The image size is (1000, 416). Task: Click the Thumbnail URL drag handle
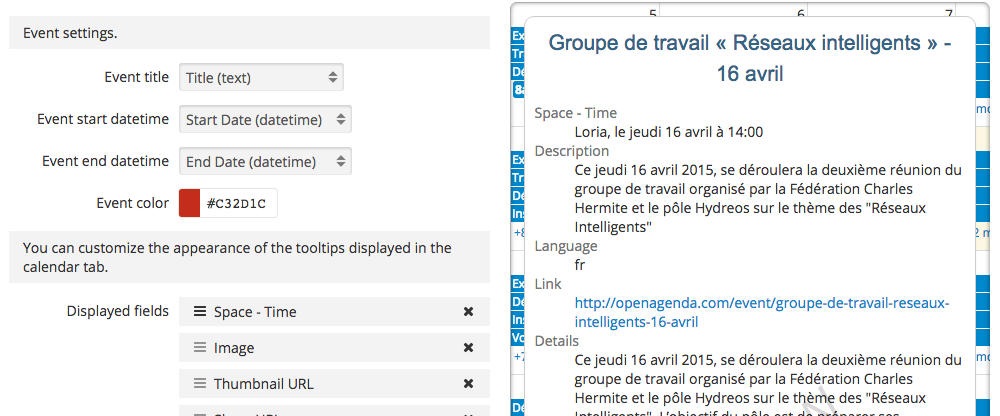point(200,384)
